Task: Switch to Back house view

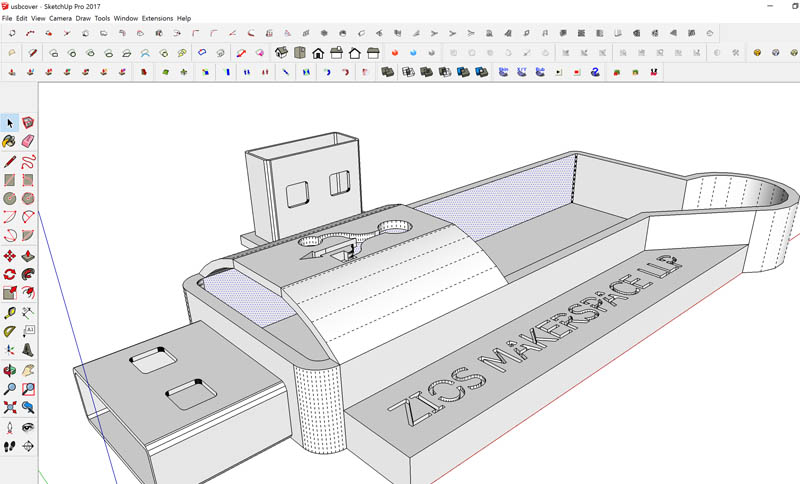Action: pyautogui.click(x=355, y=53)
